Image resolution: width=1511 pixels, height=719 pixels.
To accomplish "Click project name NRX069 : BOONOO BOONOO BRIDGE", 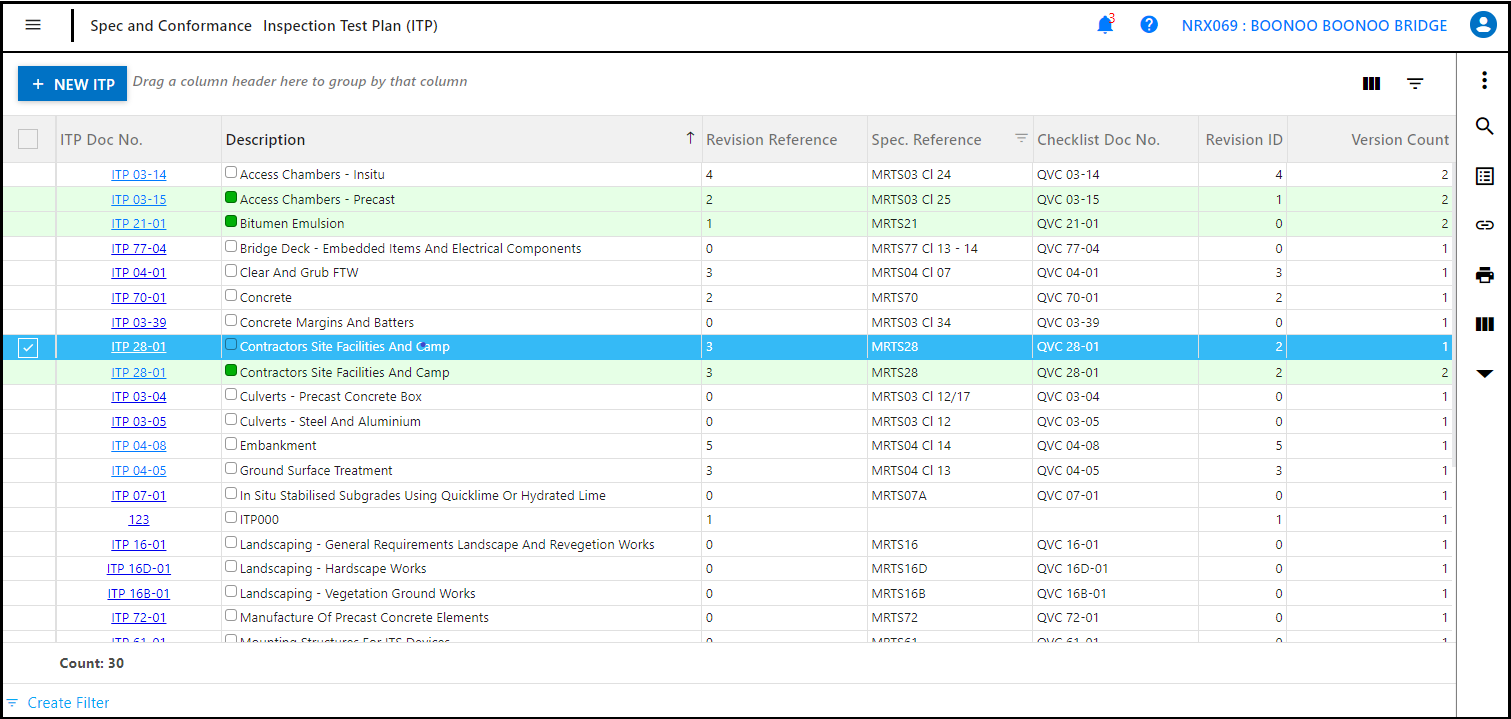I will click(x=1314, y=26).
